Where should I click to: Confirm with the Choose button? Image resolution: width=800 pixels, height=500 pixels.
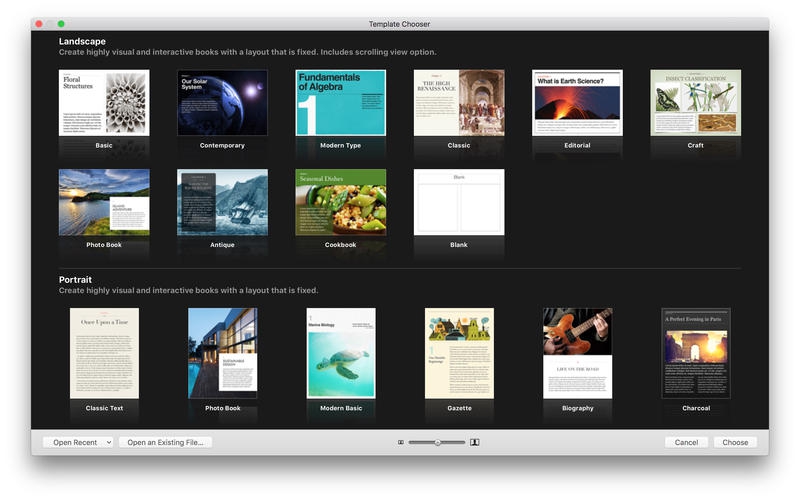pyautogui.click(x=735, y=442)
